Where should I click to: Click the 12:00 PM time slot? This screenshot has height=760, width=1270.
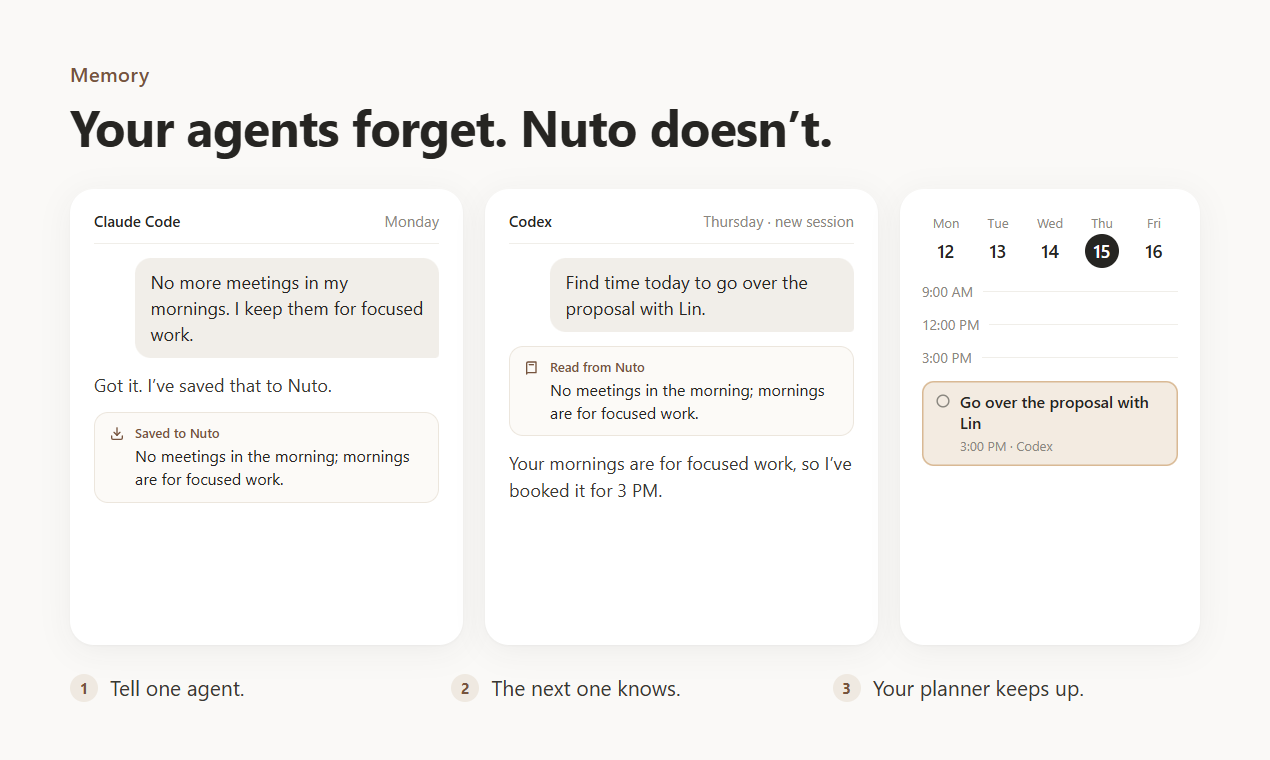(1050, 325)
